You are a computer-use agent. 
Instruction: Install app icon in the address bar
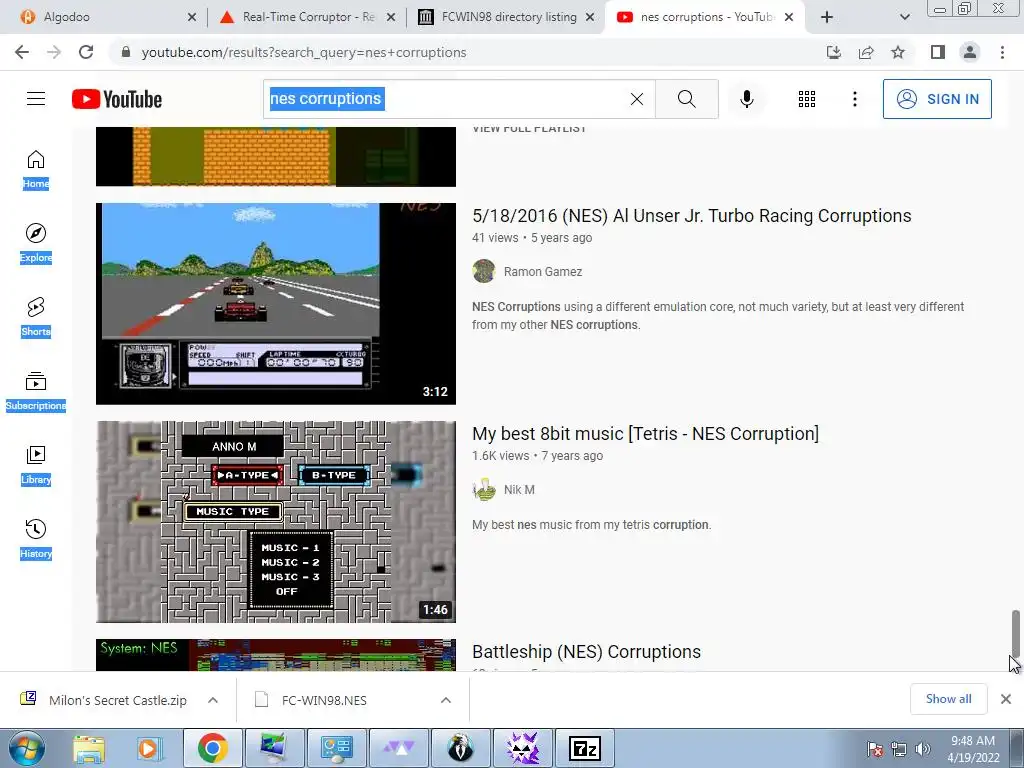(833, 52)
